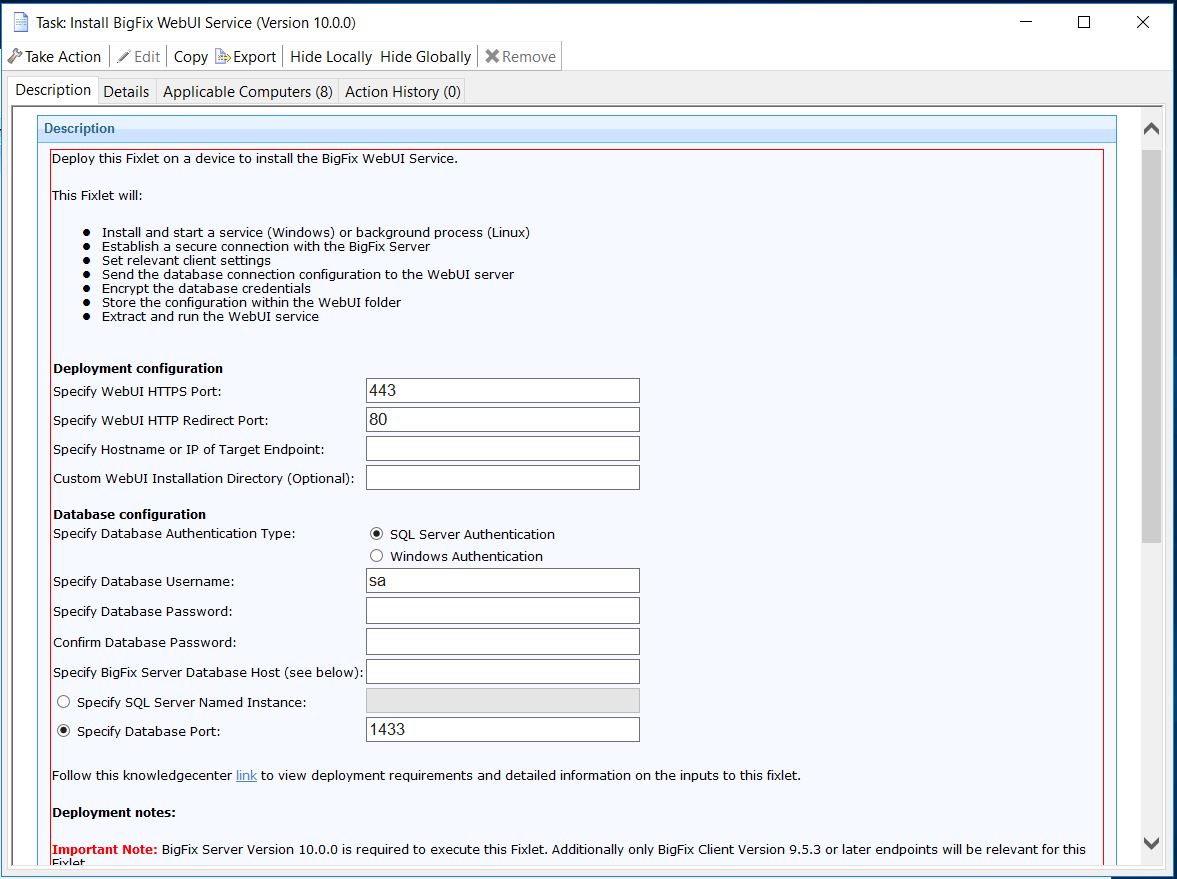The height and width of the screenshot is (879, 1177).
Task: Click the Hostname or IP of Target Endpoint field
Action: coord(502,448)
